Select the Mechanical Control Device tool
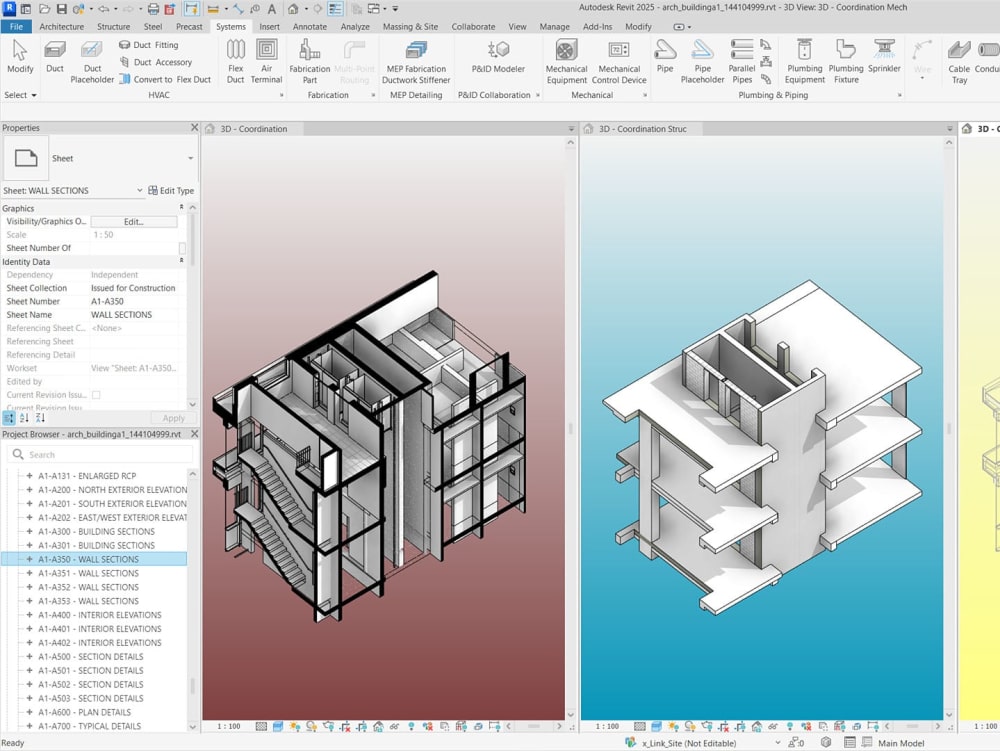 [619, 62]
